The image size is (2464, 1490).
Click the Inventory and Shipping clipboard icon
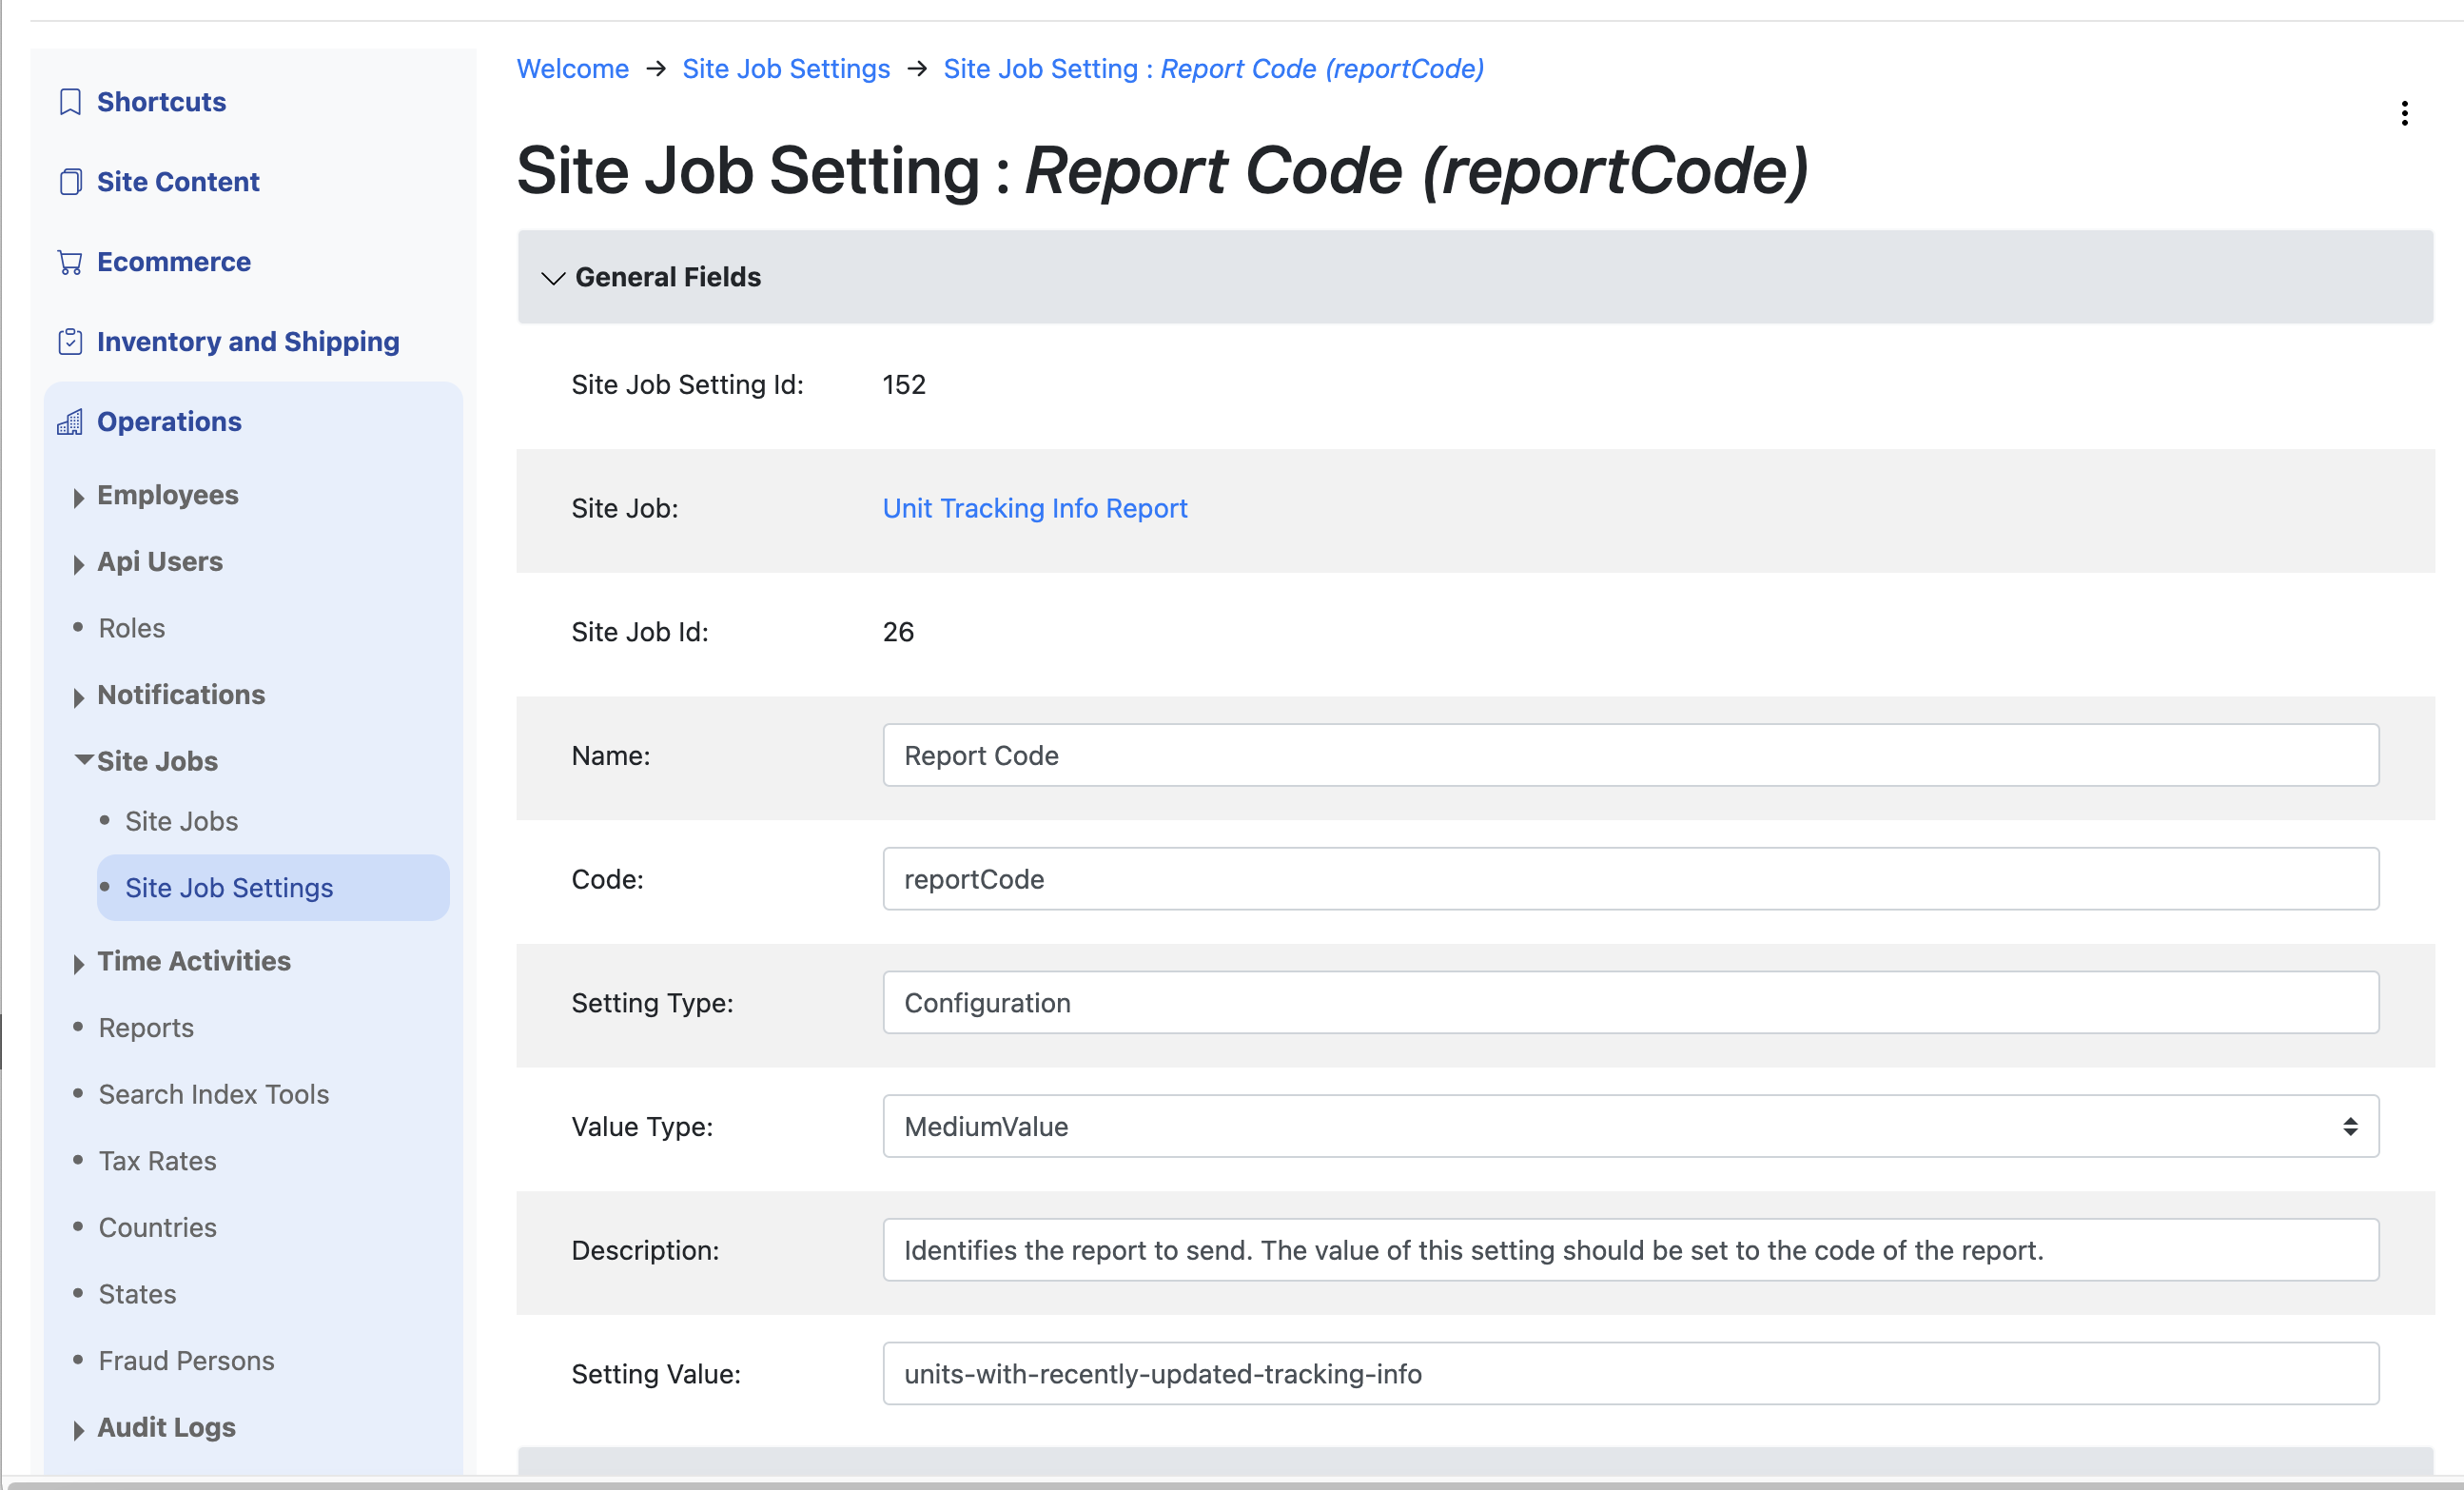pyautogui.click(x=70, y=342)
